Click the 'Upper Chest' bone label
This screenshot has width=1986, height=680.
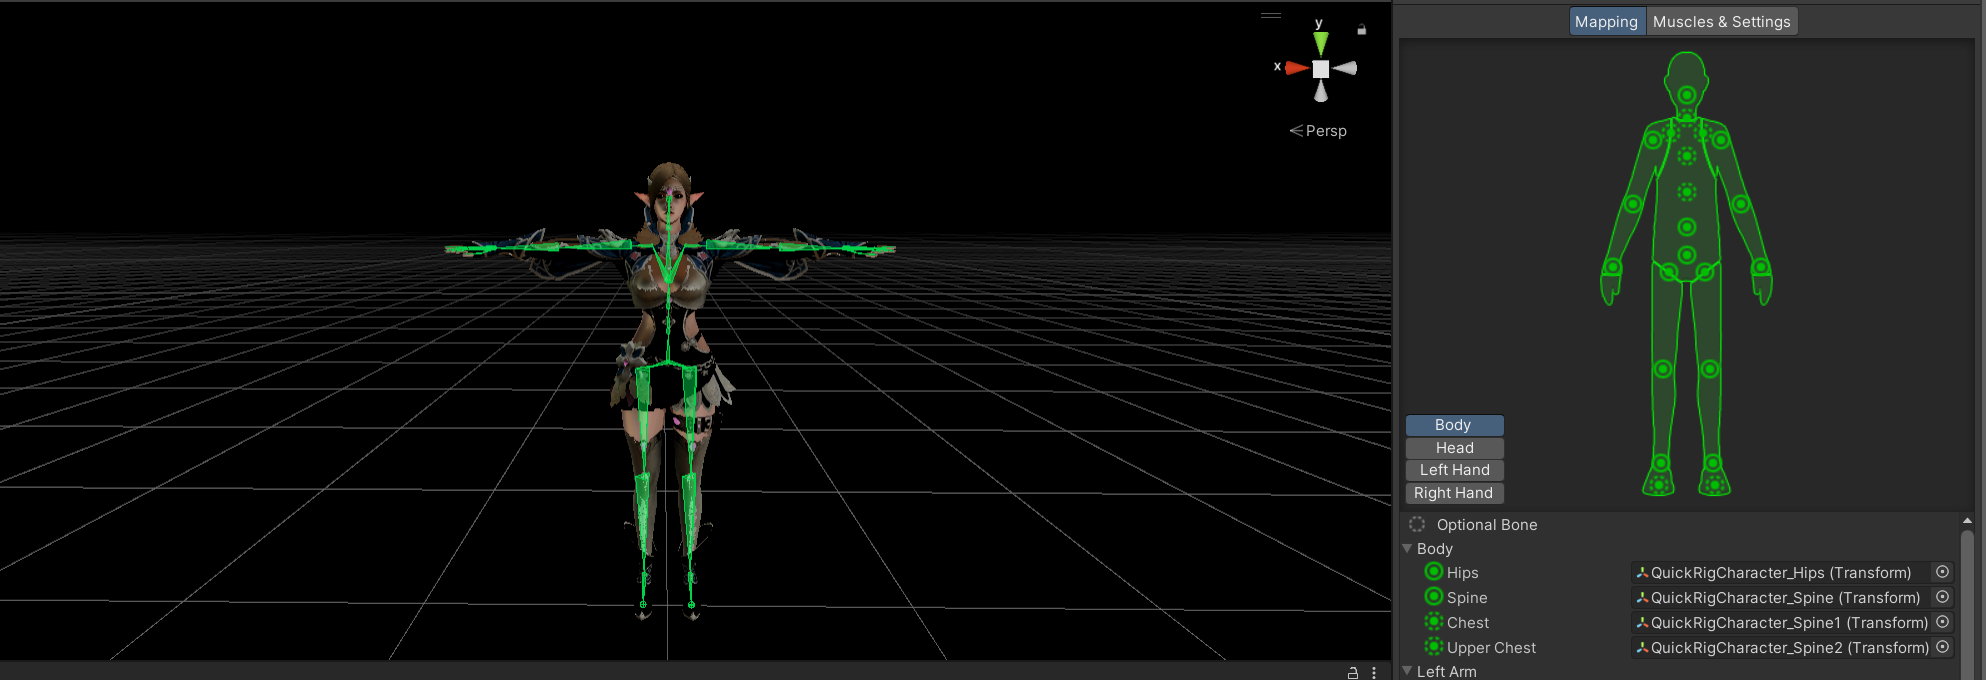coord(1491,648)
